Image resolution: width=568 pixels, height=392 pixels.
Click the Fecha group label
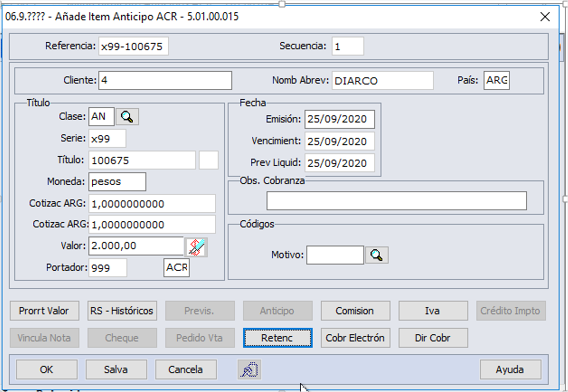252,103
